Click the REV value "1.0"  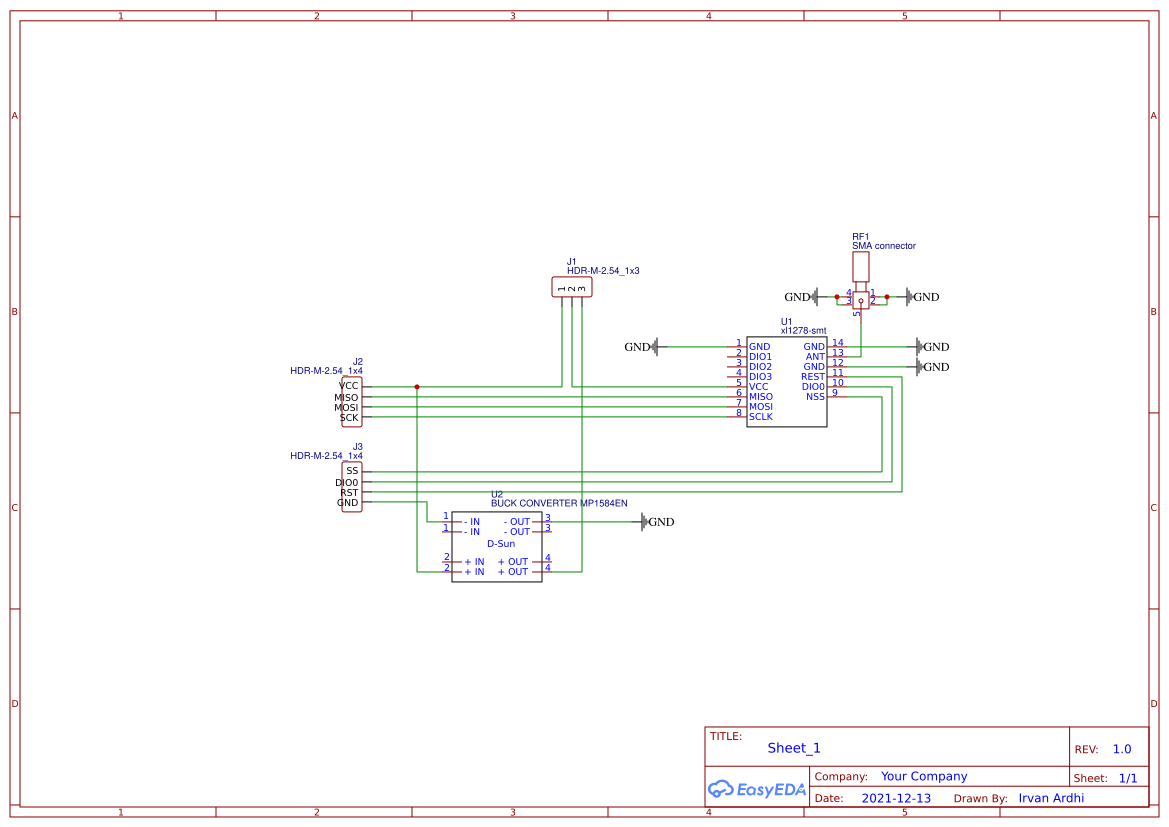pyautogui.click(x=1122, y=749)
